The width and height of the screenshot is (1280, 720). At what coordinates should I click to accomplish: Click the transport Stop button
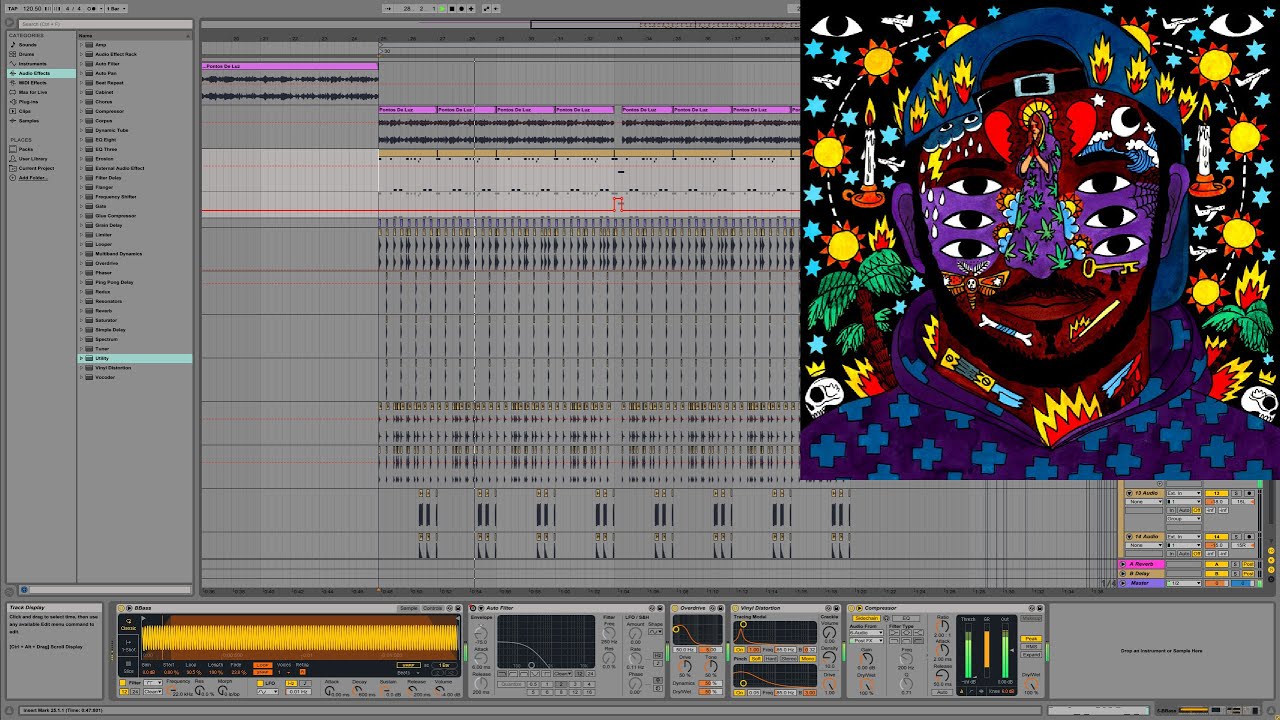coord(452,9)
